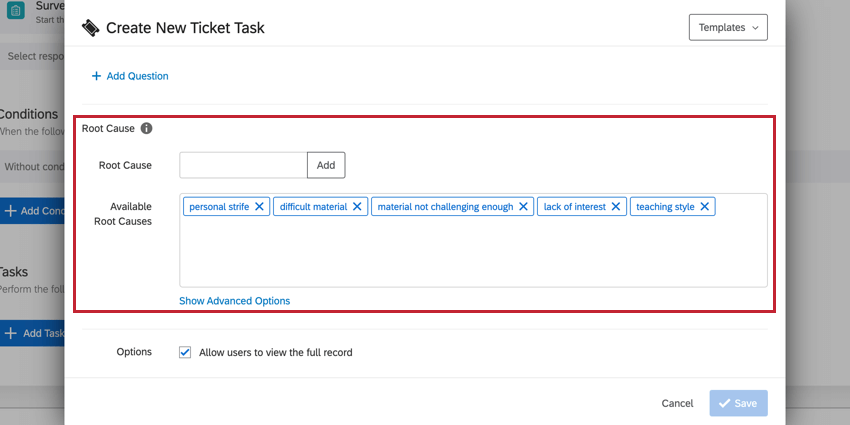Viewport: 850px width, 425px height.
Task: Select the teaching style tag label
Action: click(665, 207)
